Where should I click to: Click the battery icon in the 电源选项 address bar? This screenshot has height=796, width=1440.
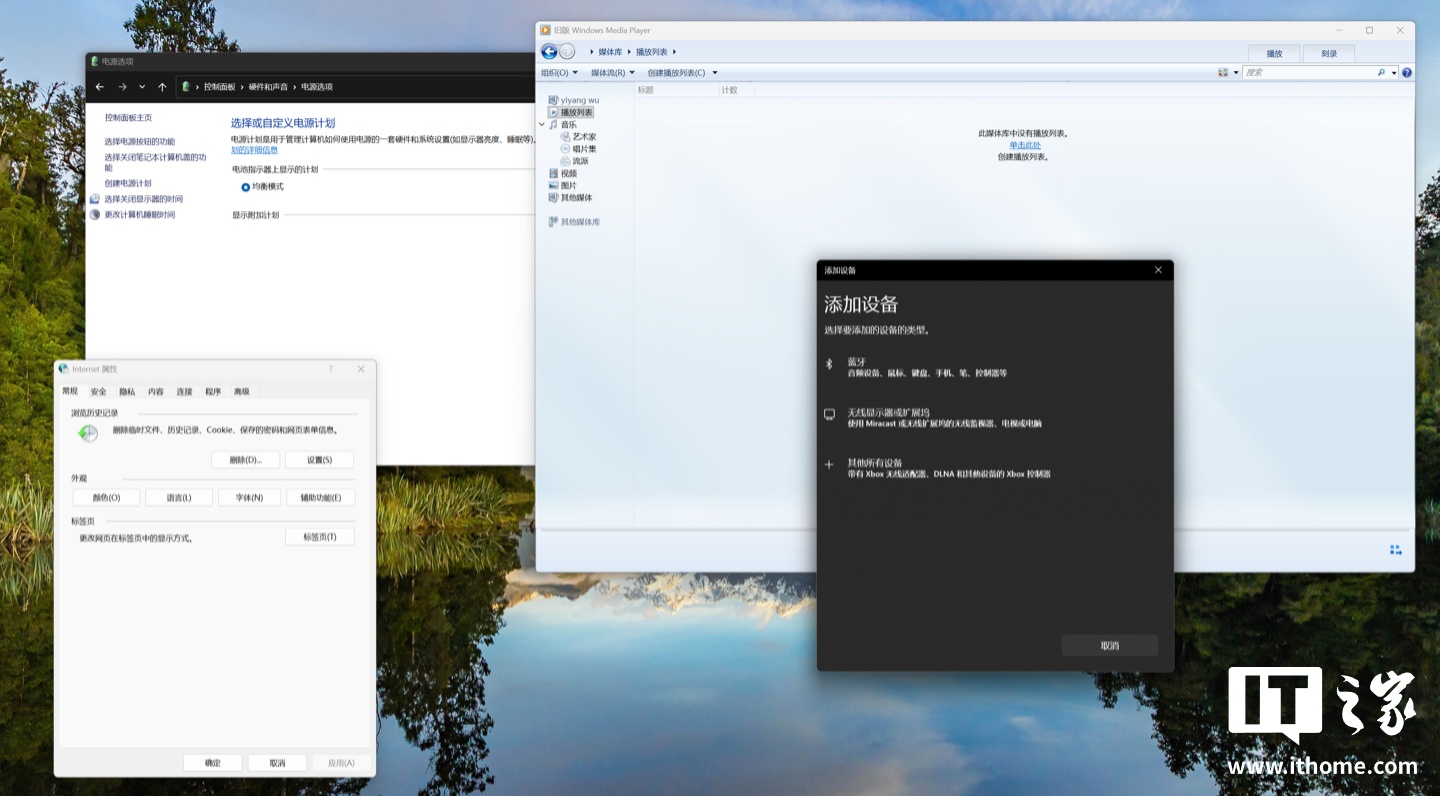coord(186,87)
